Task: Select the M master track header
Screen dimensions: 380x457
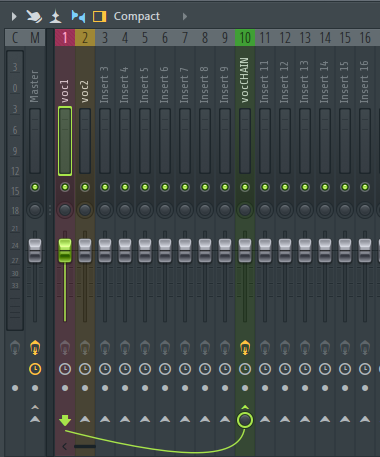Action: pyautogui.click(x=35, y=38)
